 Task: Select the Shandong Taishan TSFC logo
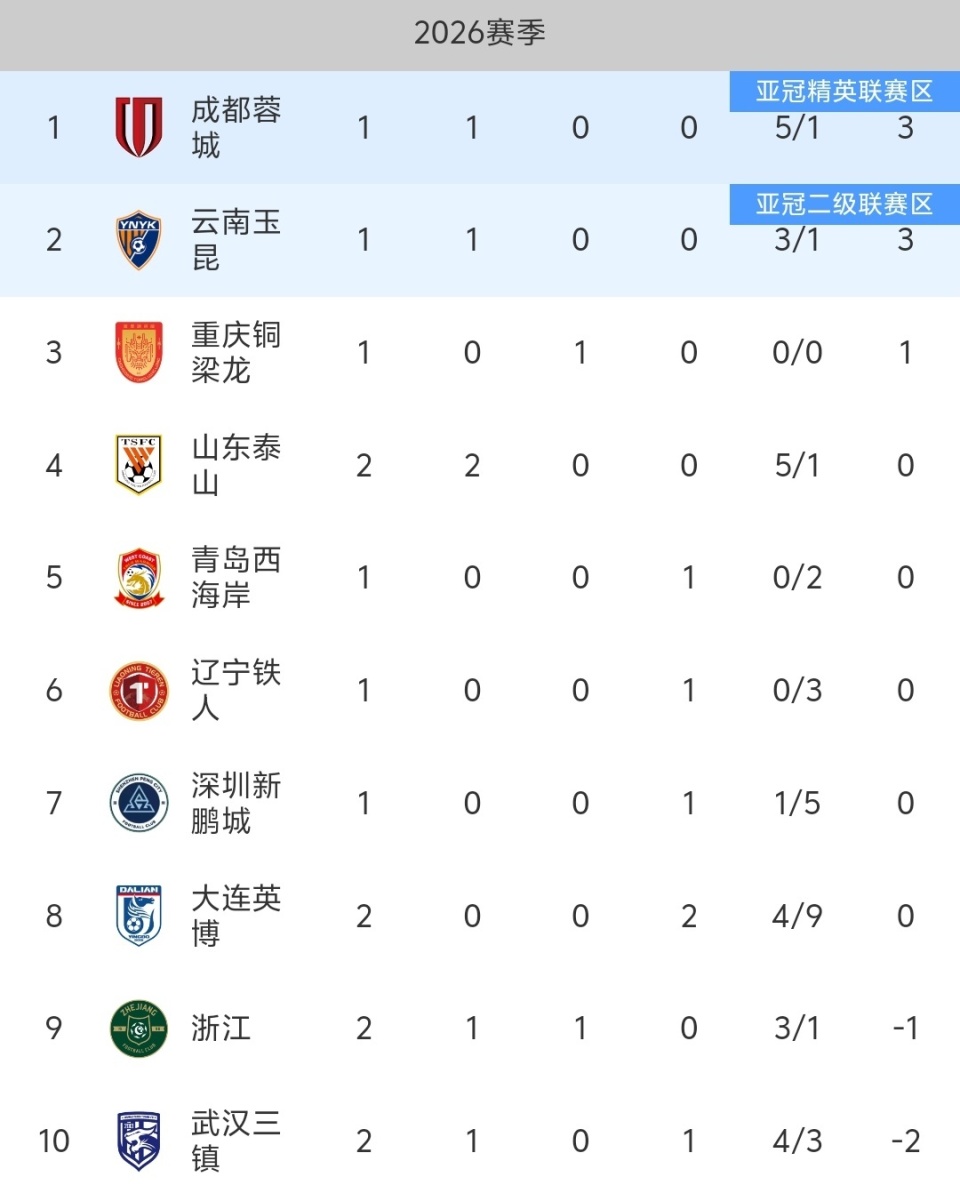point(138,465)
